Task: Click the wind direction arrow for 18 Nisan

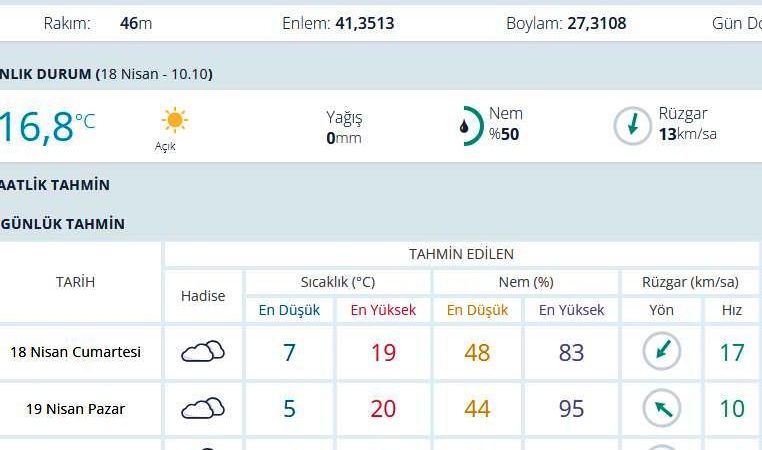Action: (x=661, y=352)
